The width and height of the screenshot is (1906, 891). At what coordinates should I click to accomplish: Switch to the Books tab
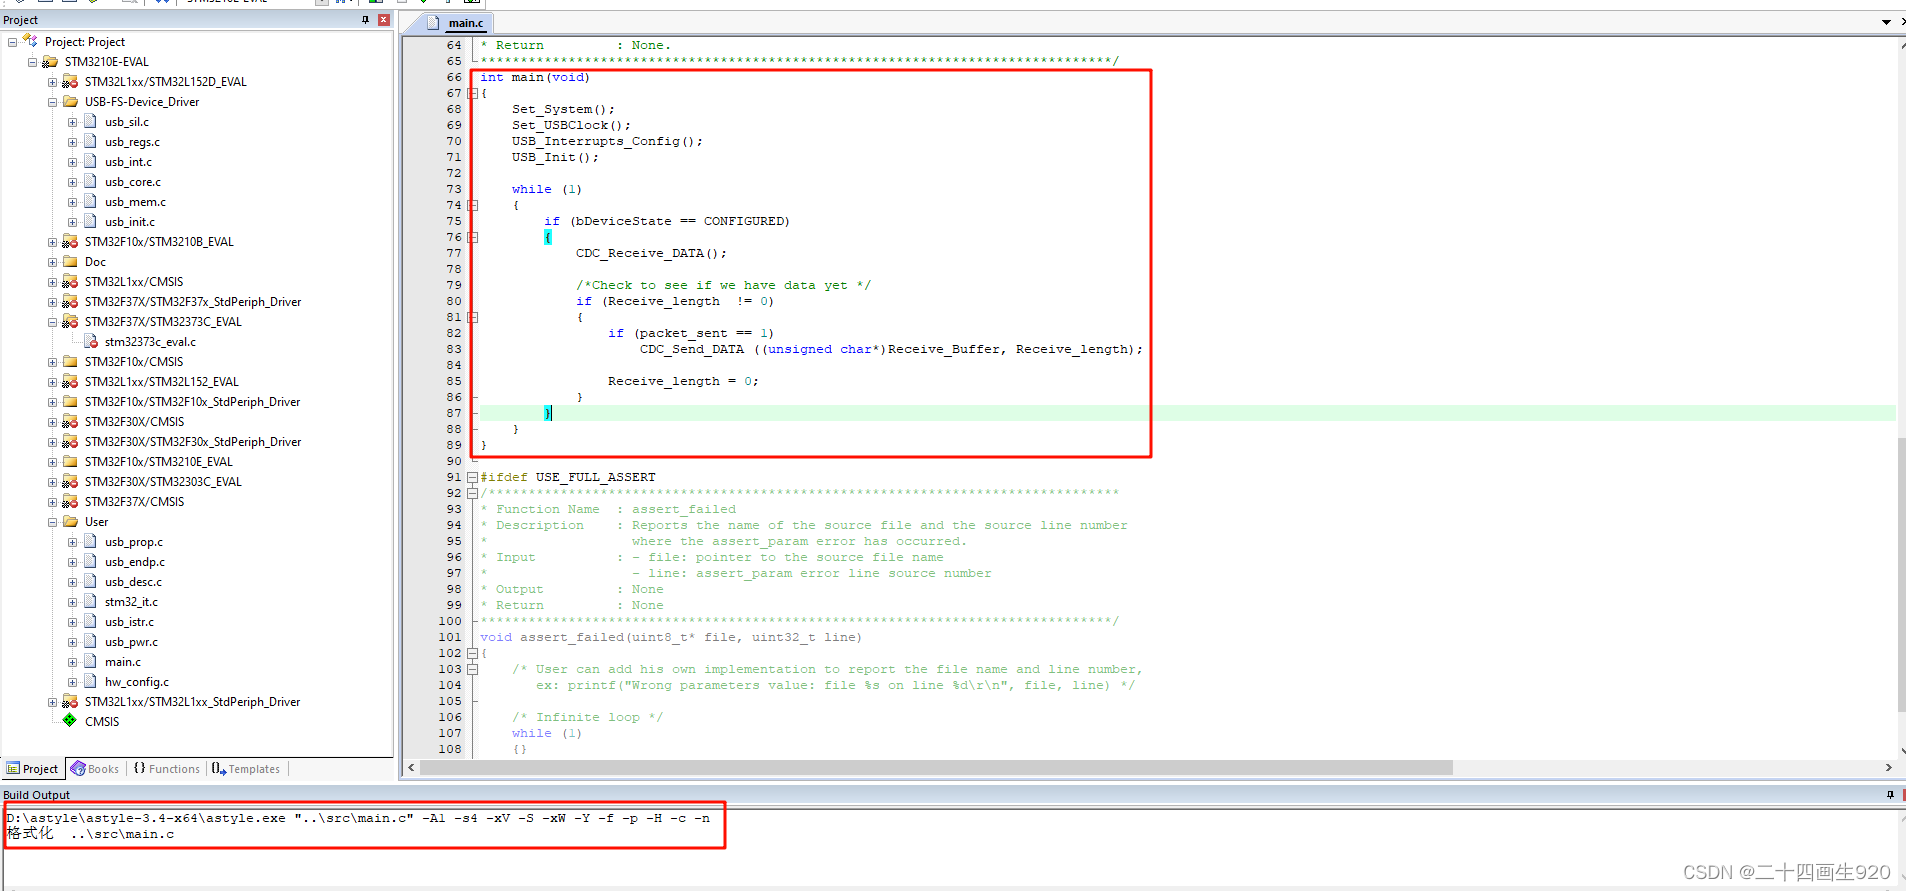pos(95,769)
